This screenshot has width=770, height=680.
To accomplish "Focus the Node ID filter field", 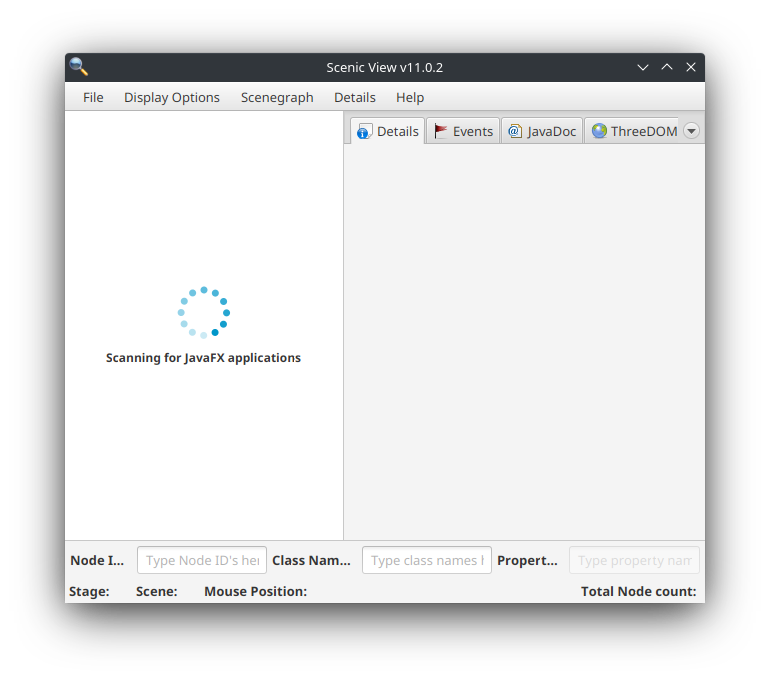I will 202,560.
